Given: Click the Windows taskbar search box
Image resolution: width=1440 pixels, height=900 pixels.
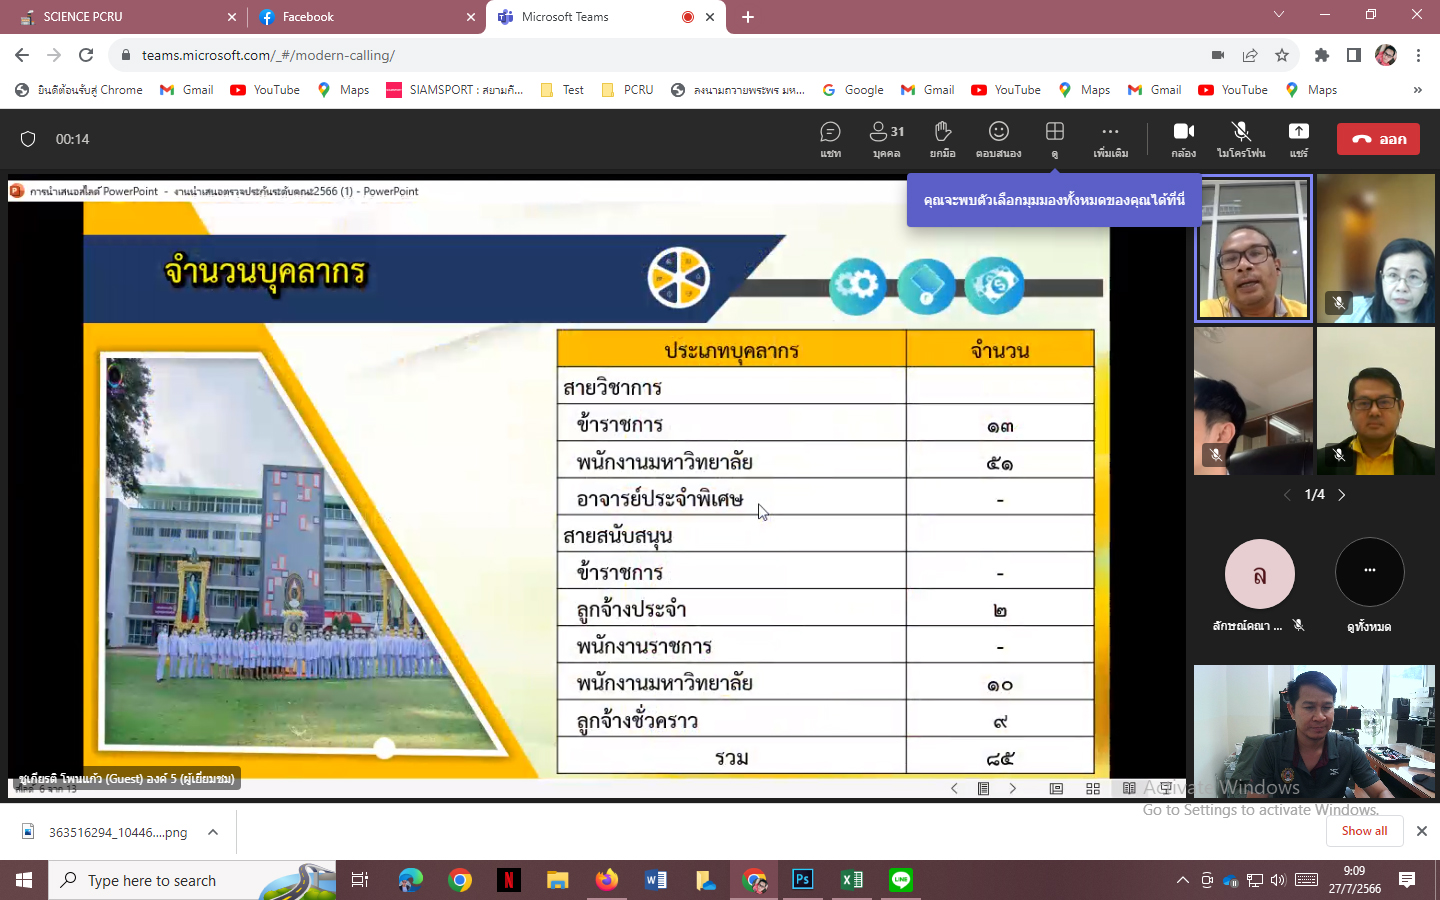Looking at the screenshot, I should tap(190, 880).
